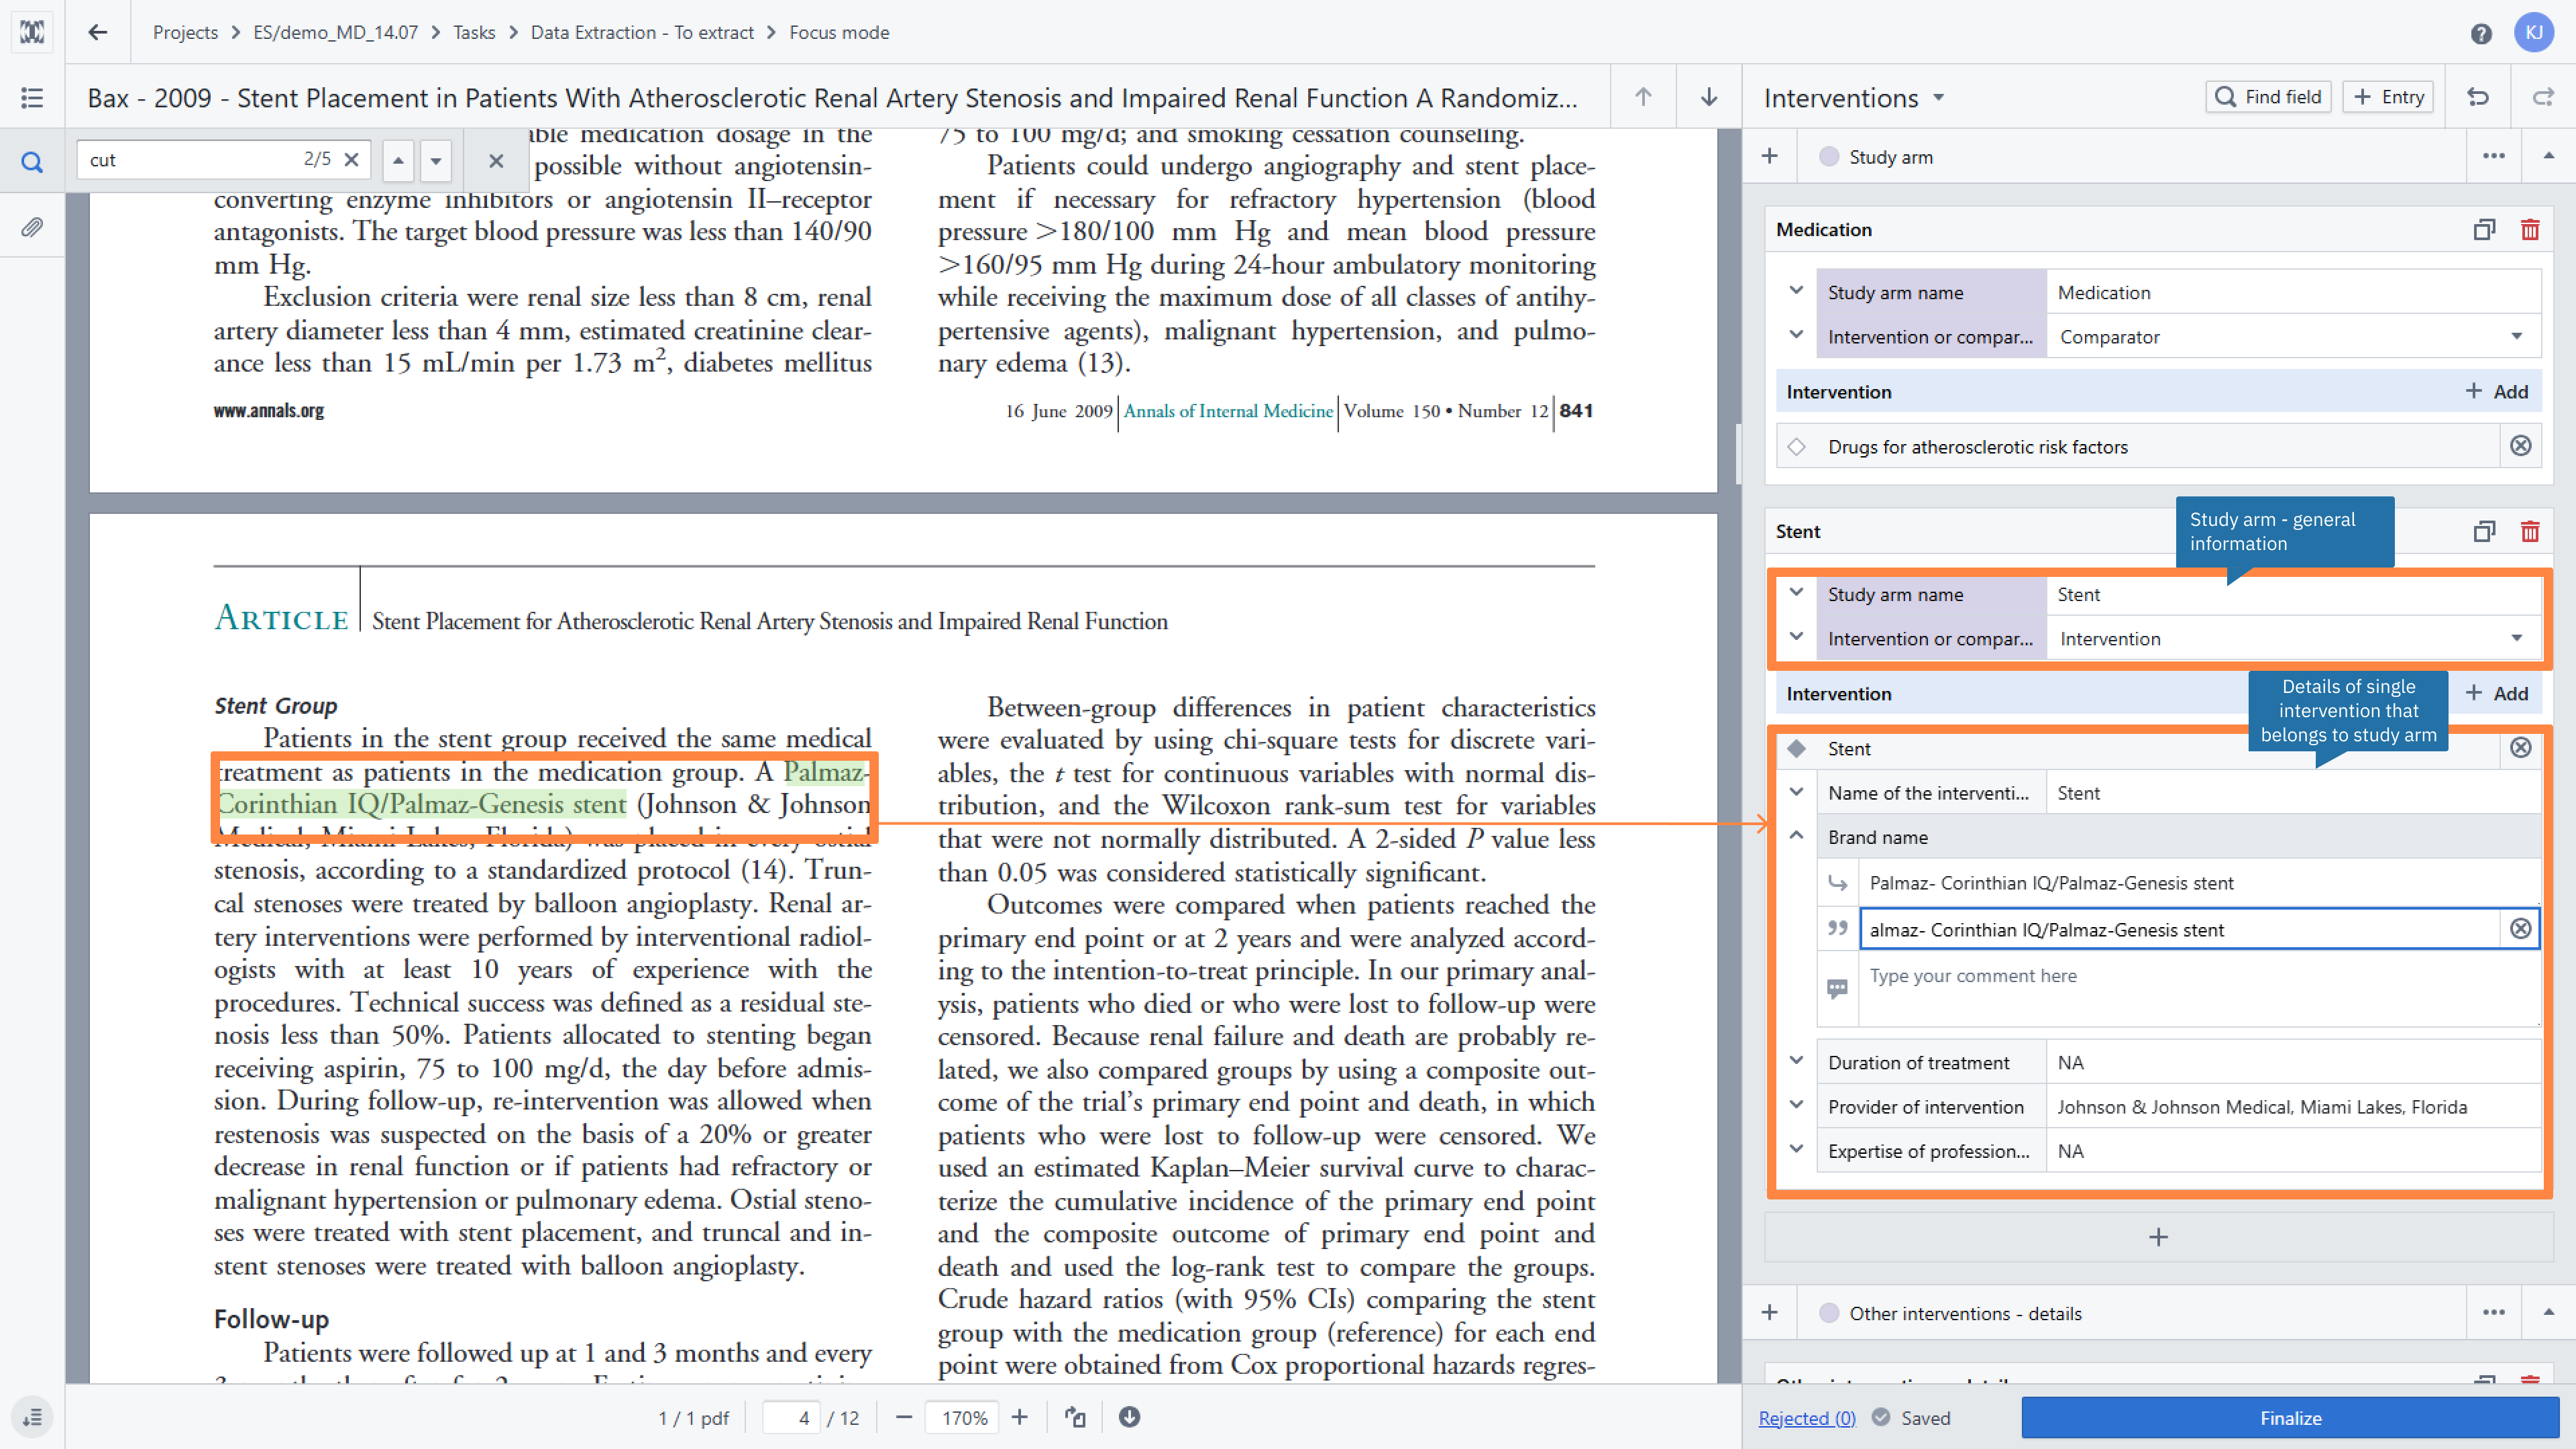This screenshot has height=1449, width=2576.
Task: Toggle Other interventions - details status circle
Action: [1829, 1313]
